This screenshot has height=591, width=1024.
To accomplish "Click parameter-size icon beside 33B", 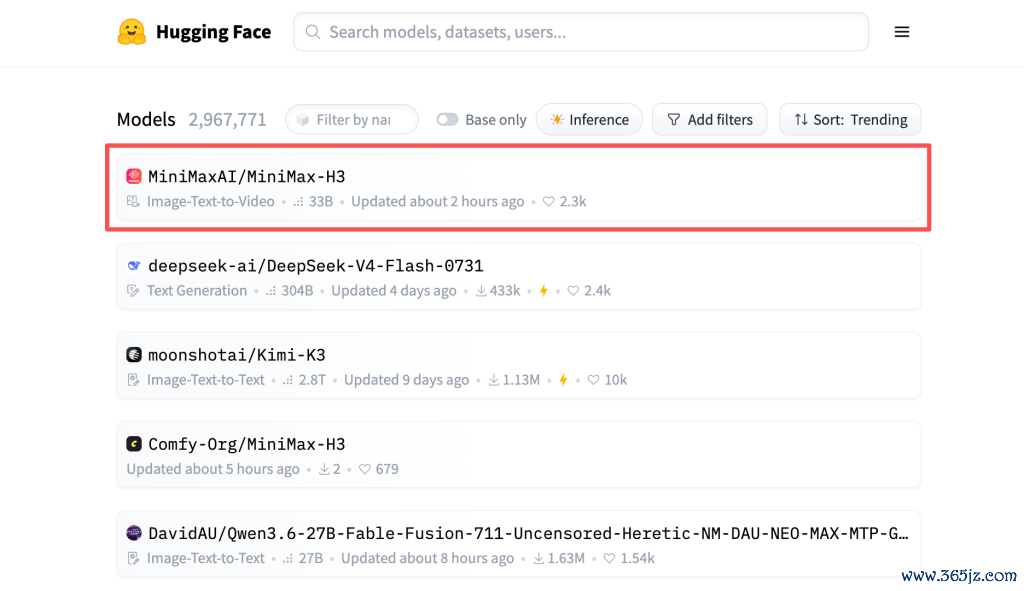I will click(x=298, y=202).
